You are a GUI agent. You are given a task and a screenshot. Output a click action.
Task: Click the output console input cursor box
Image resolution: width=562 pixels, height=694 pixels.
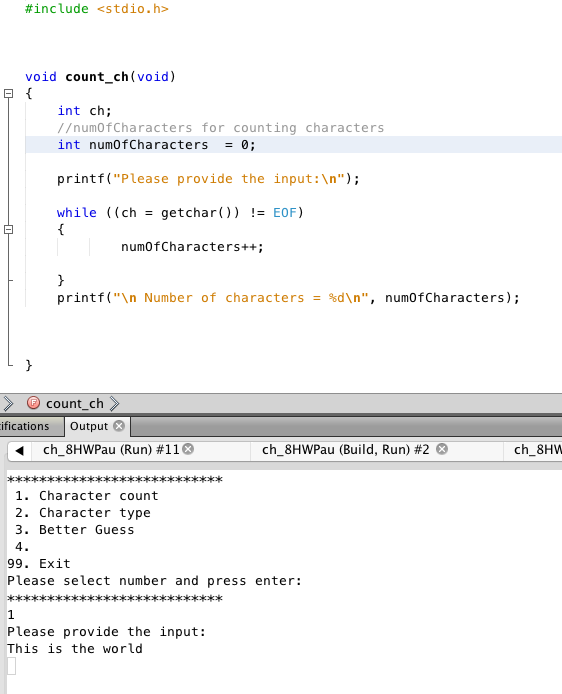click(12, 666)
